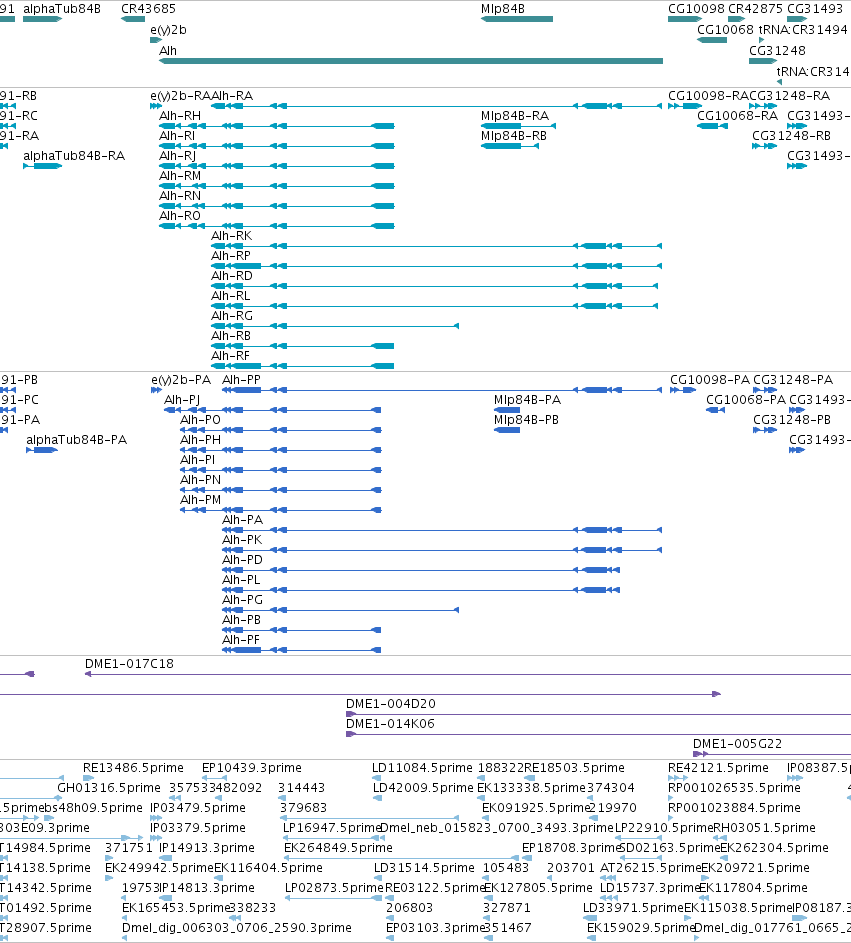Click the LP02873.5prime EST label
This screenshot has width=851, height=943.
point(334,888)
